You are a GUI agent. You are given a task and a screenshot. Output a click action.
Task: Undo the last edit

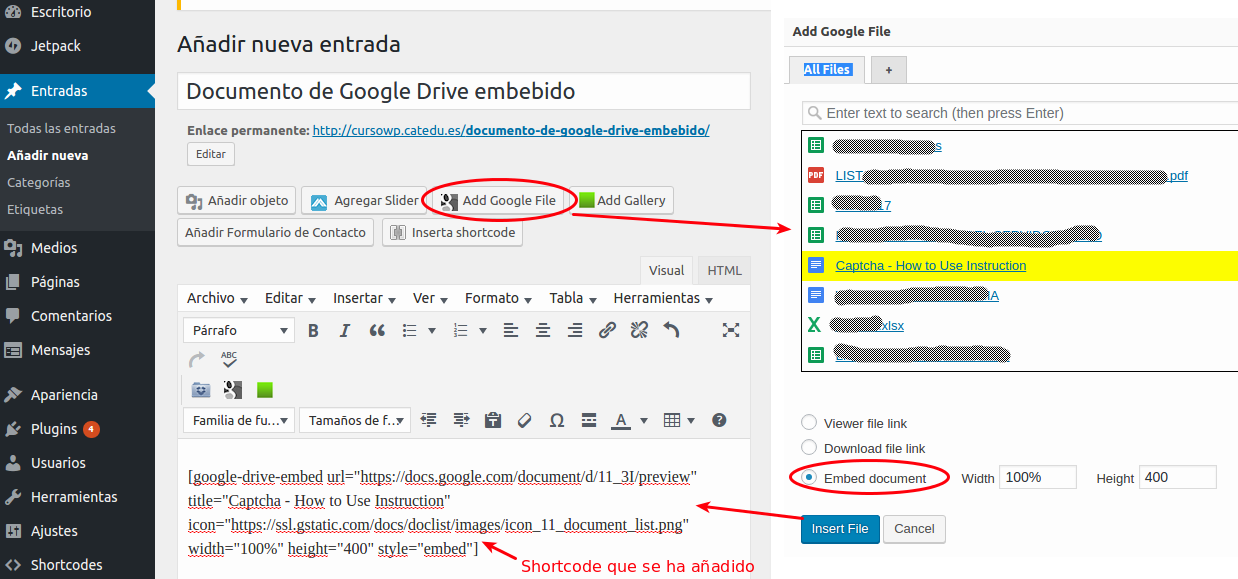(x=671, y=330)
